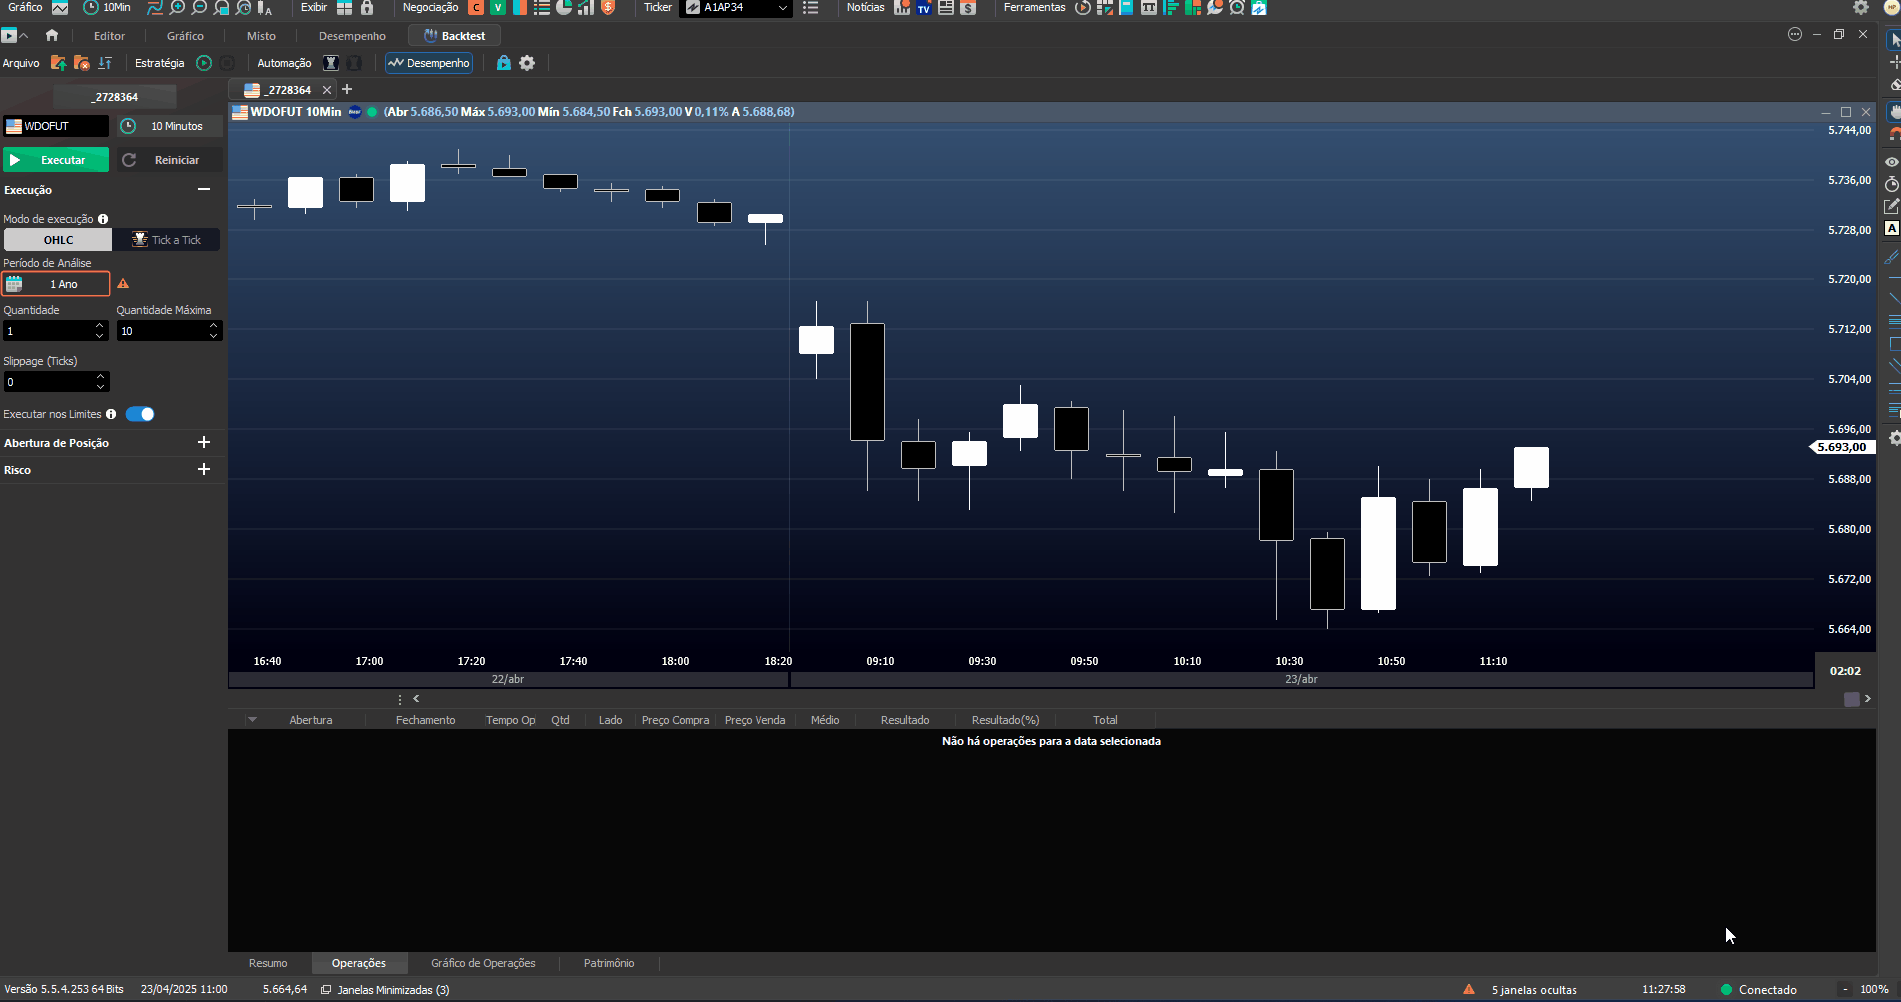
Task: Open the Ticker A1AP34 dropdown
Action: 736,8
